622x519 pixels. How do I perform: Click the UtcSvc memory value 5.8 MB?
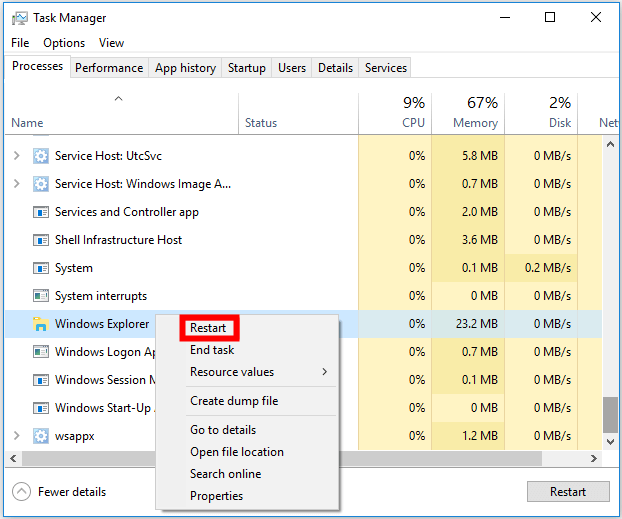click(x=480, y=156)
